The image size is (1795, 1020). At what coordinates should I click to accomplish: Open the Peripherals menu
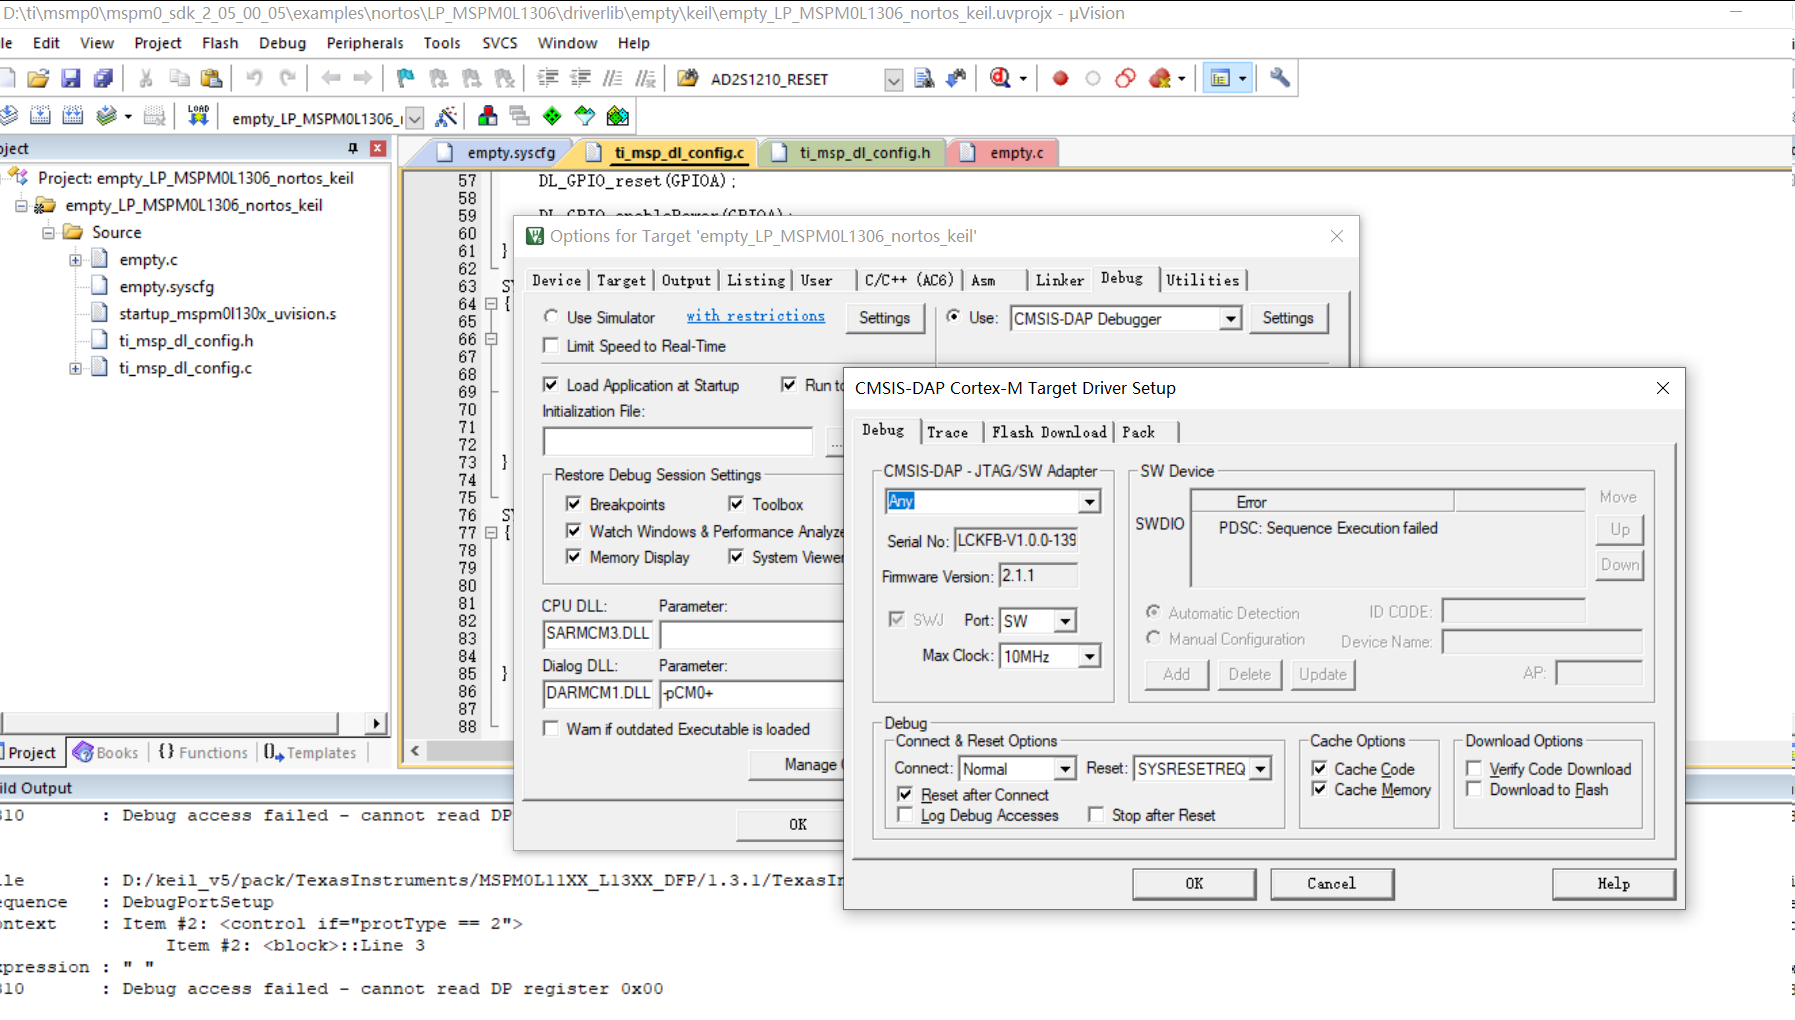coord(364,43)
